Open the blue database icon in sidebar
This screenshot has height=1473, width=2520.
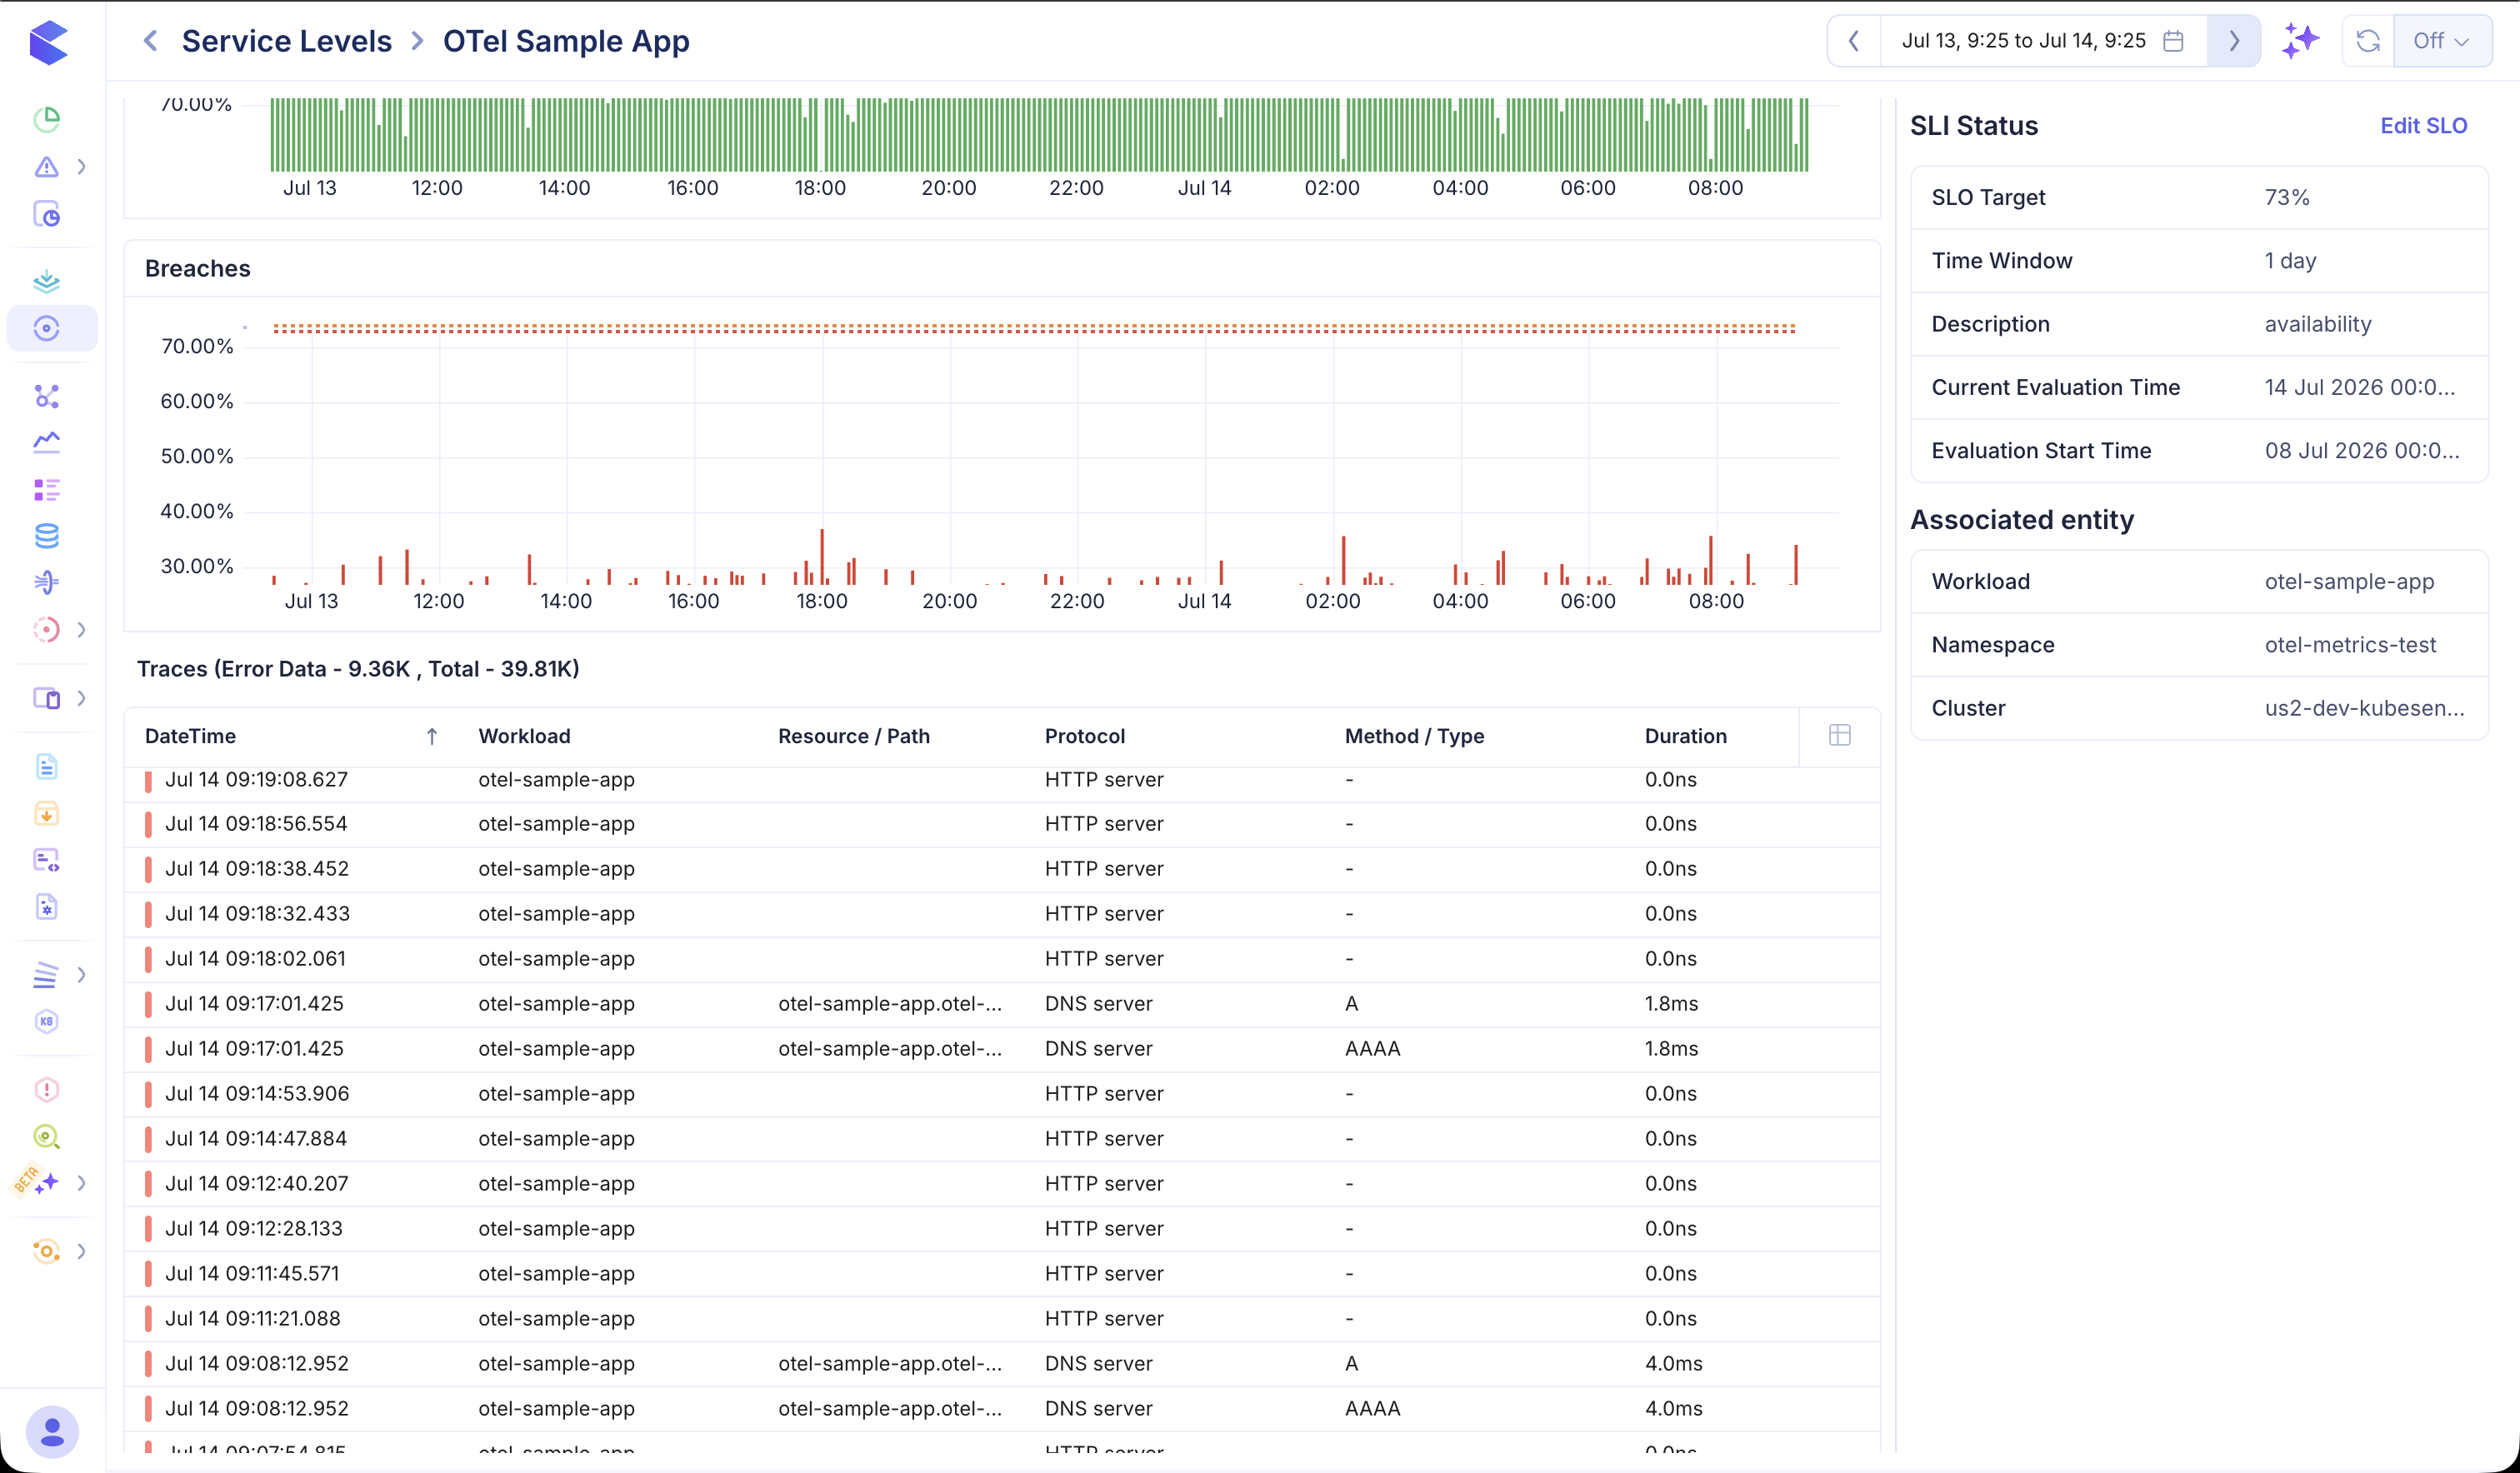coord(46,536)
